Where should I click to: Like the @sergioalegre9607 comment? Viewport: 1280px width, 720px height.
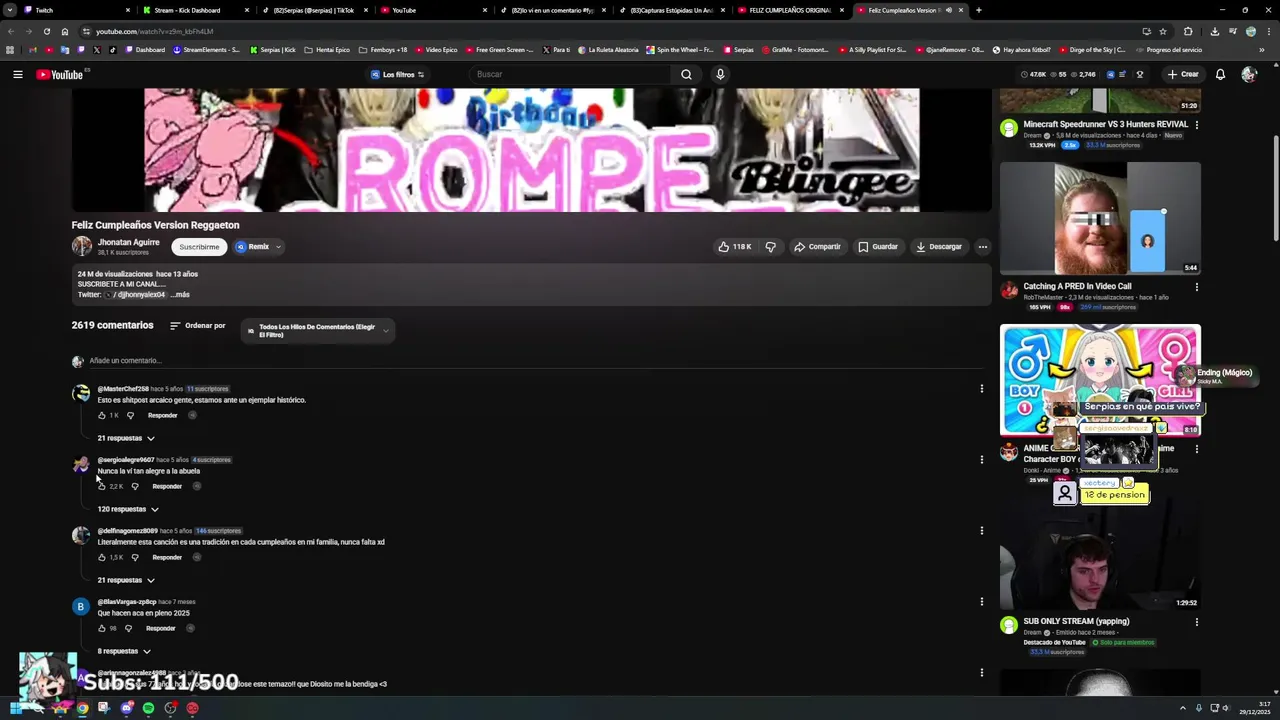point(102,486)
